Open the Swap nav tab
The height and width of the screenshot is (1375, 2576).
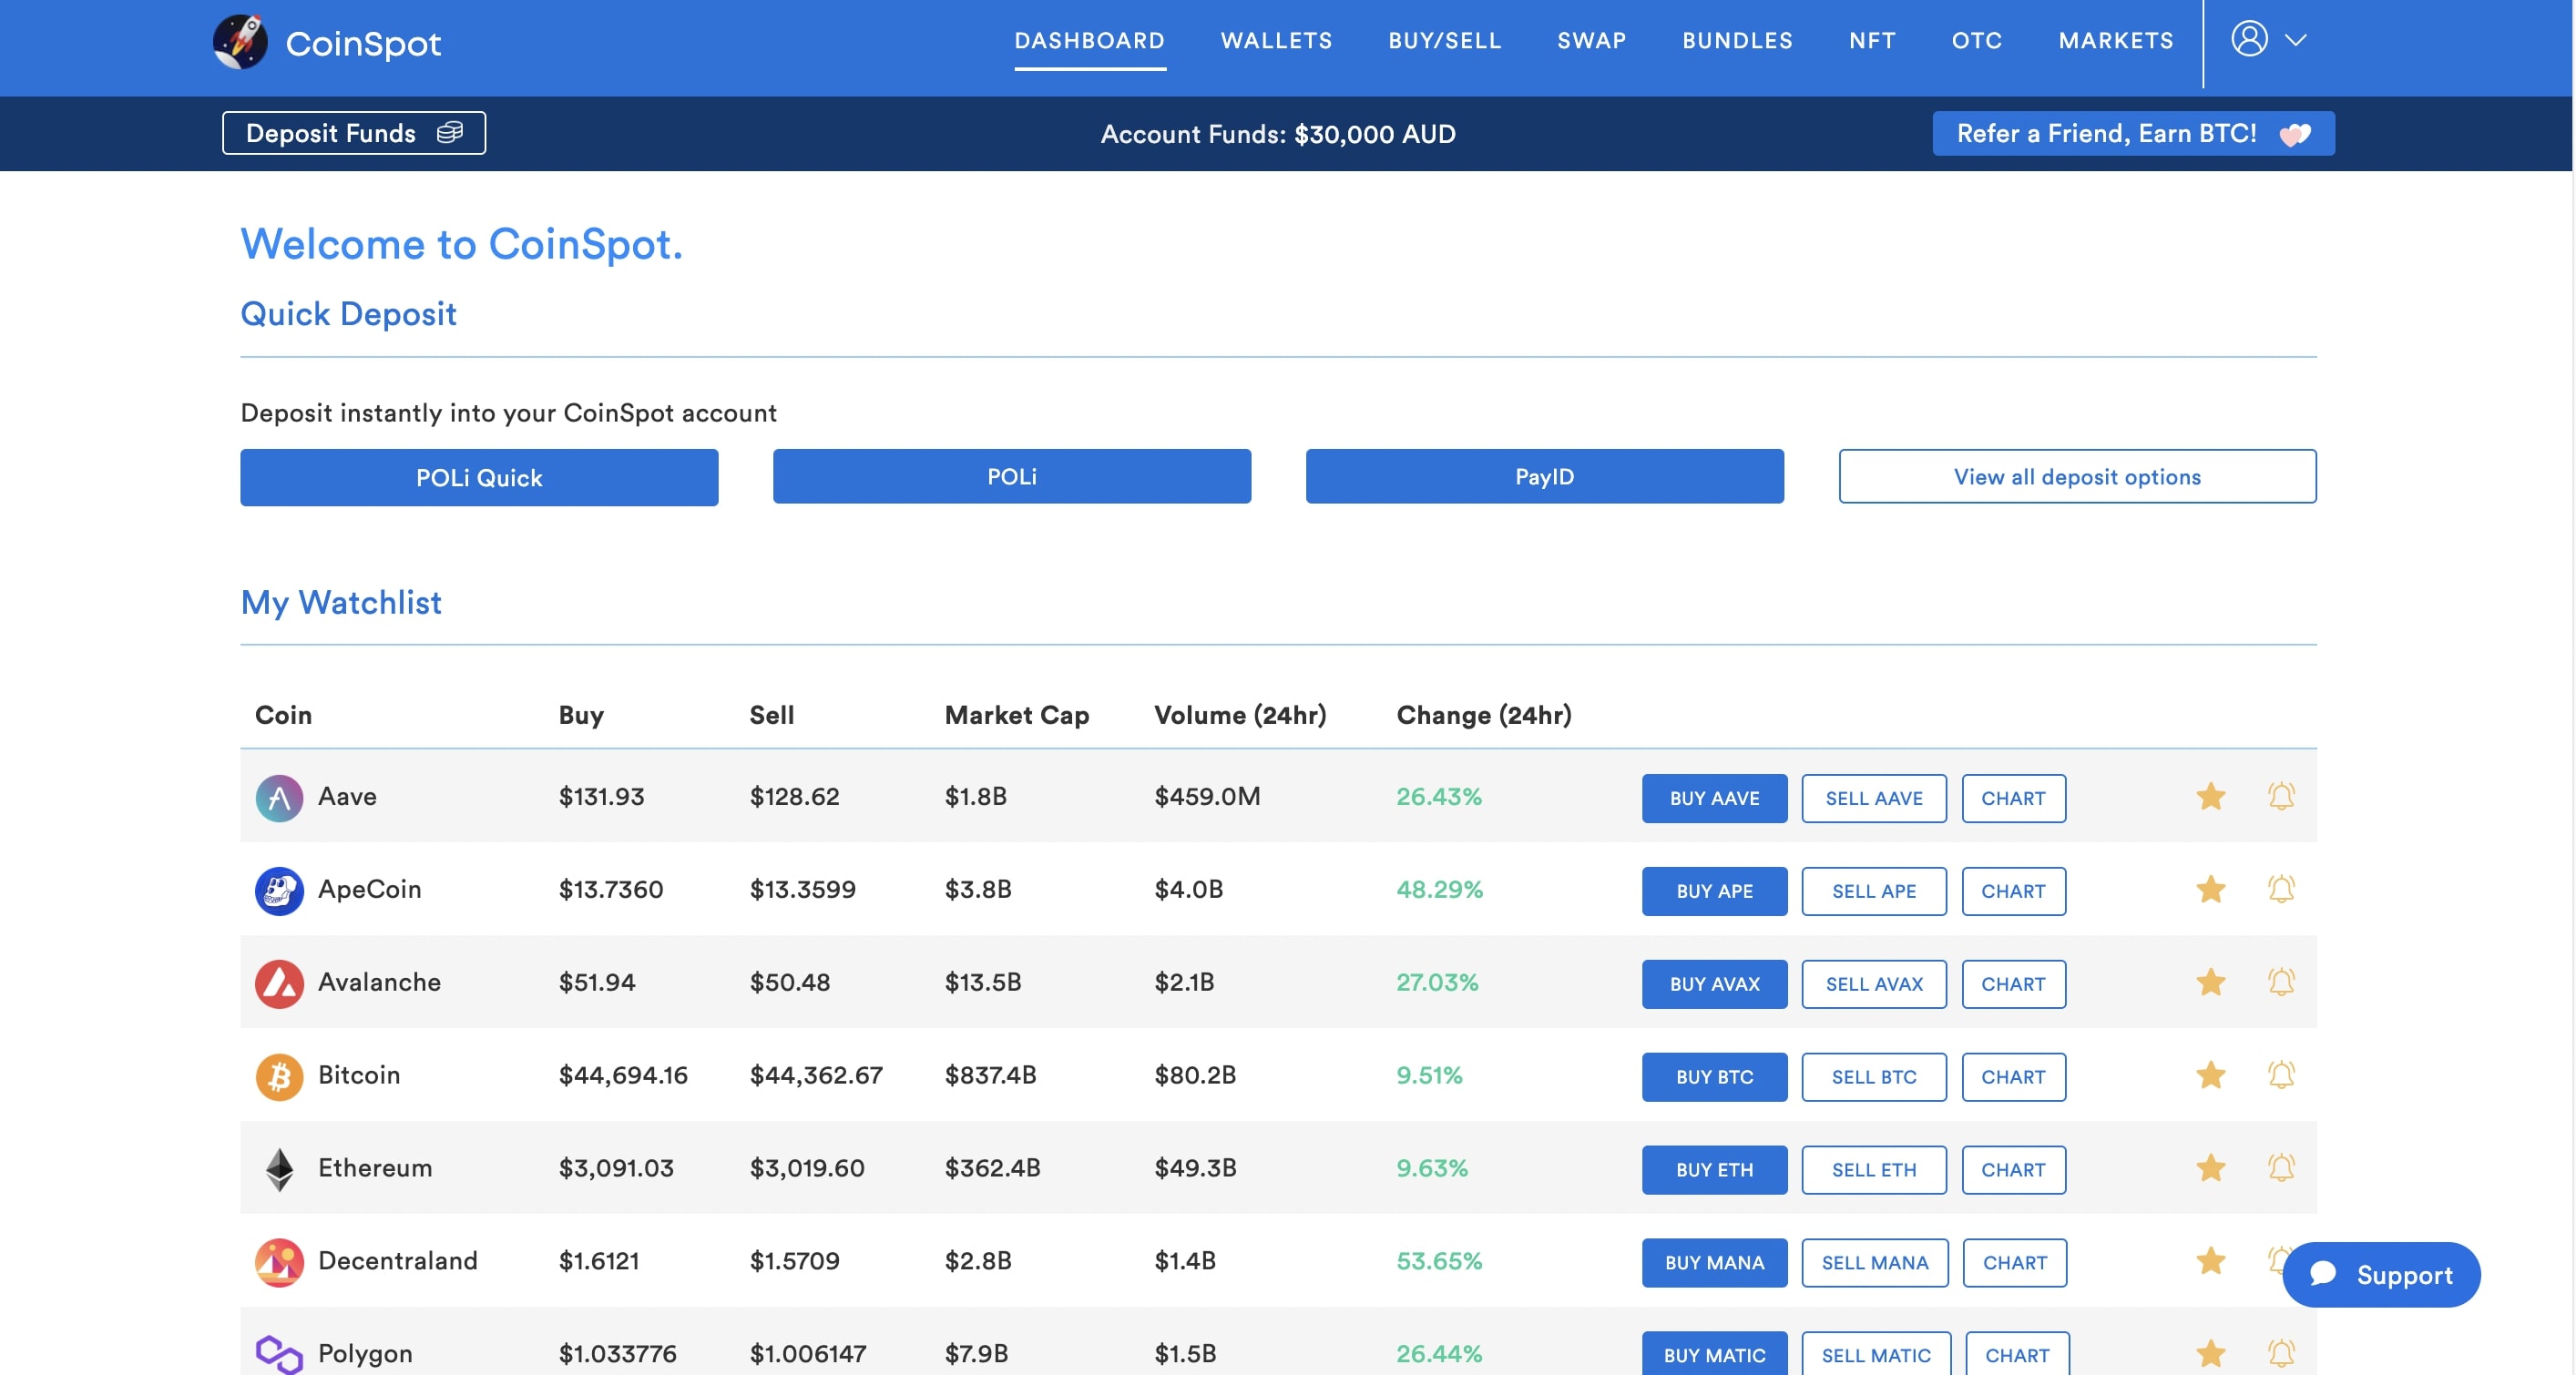1591,41
